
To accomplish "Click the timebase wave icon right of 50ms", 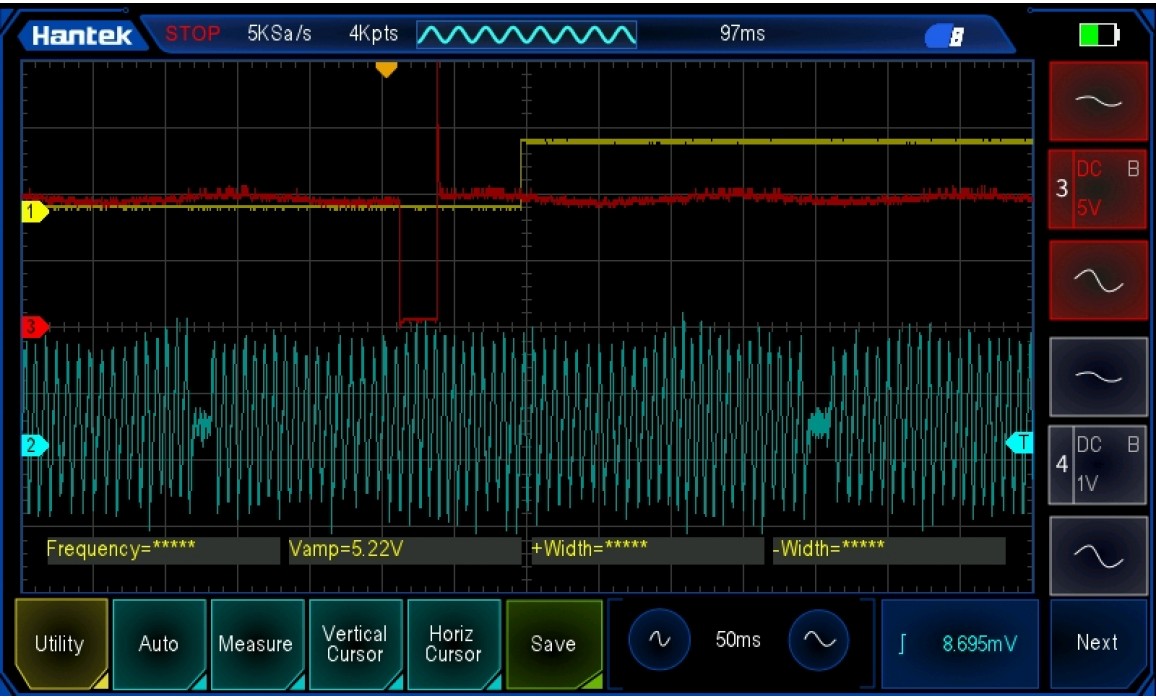I will point(819,641).
